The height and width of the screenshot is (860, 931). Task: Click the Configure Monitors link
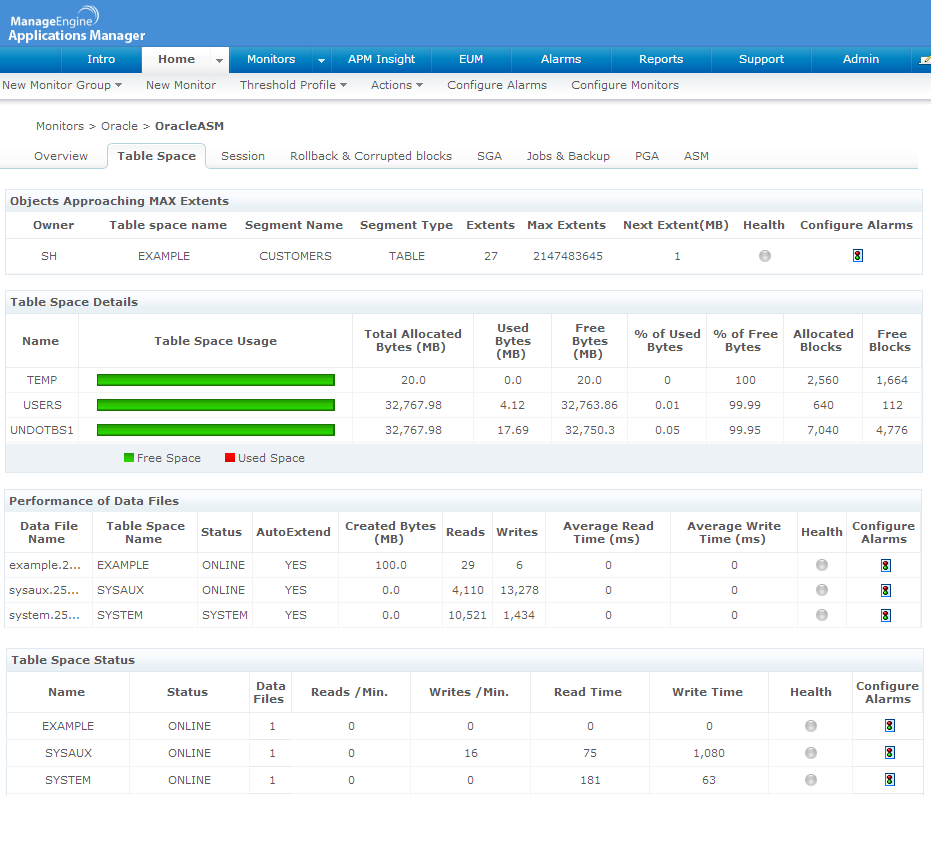click(x=625, y=85)
